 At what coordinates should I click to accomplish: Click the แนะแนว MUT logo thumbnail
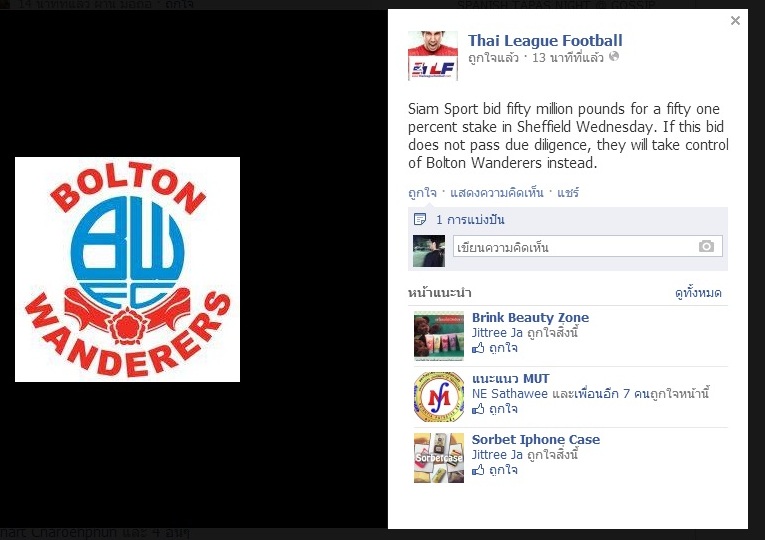click(439, 397)
